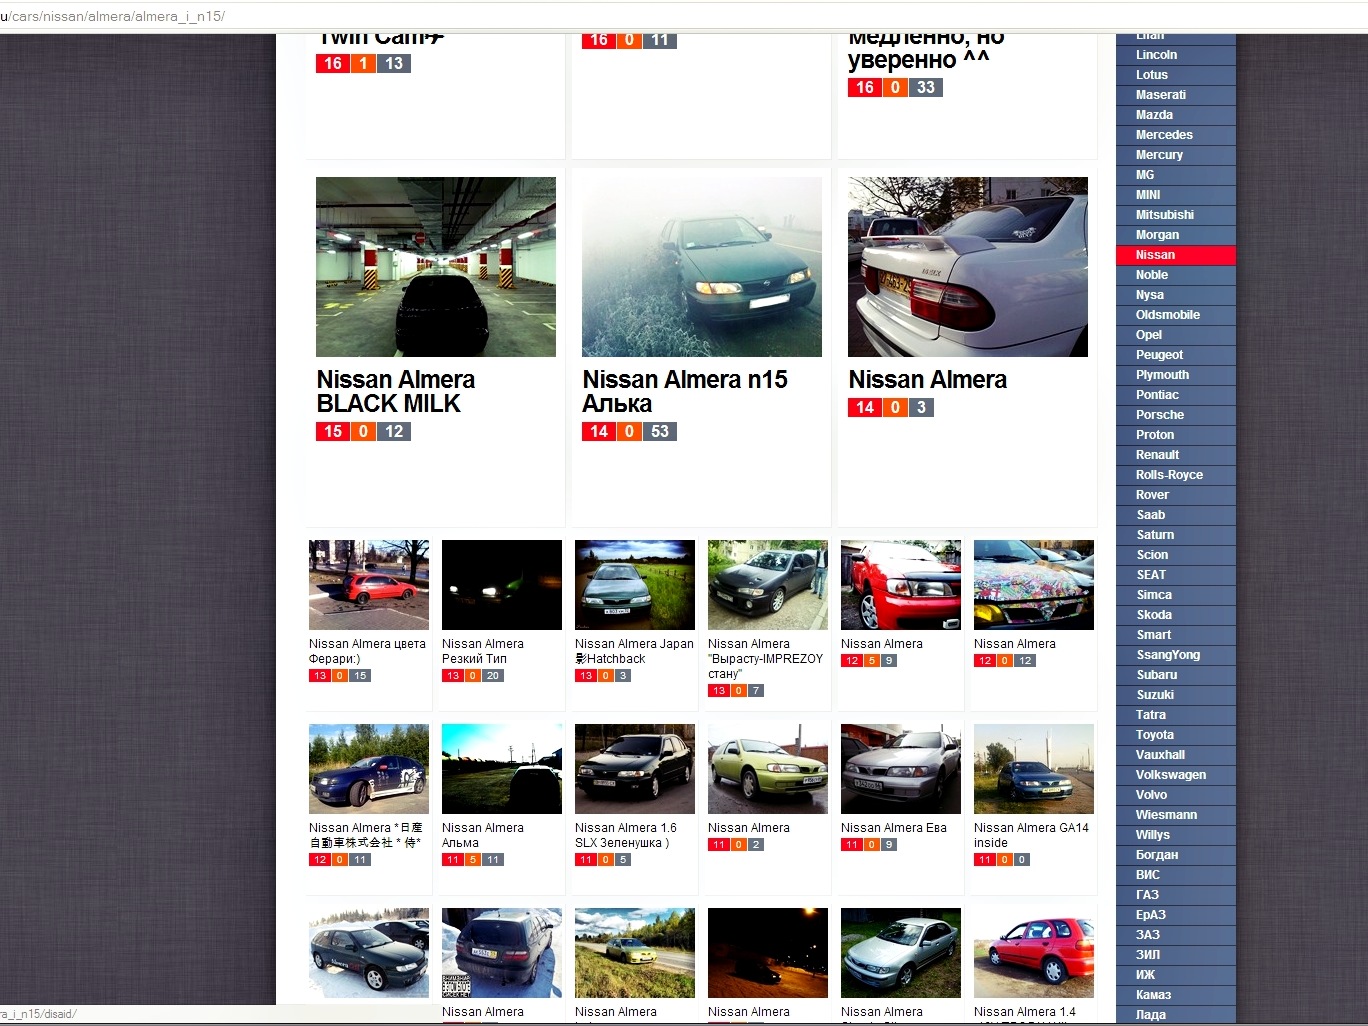
Task: View the dark headlights 'Резкий Тип' thumbnail
Action: point(502,585)
